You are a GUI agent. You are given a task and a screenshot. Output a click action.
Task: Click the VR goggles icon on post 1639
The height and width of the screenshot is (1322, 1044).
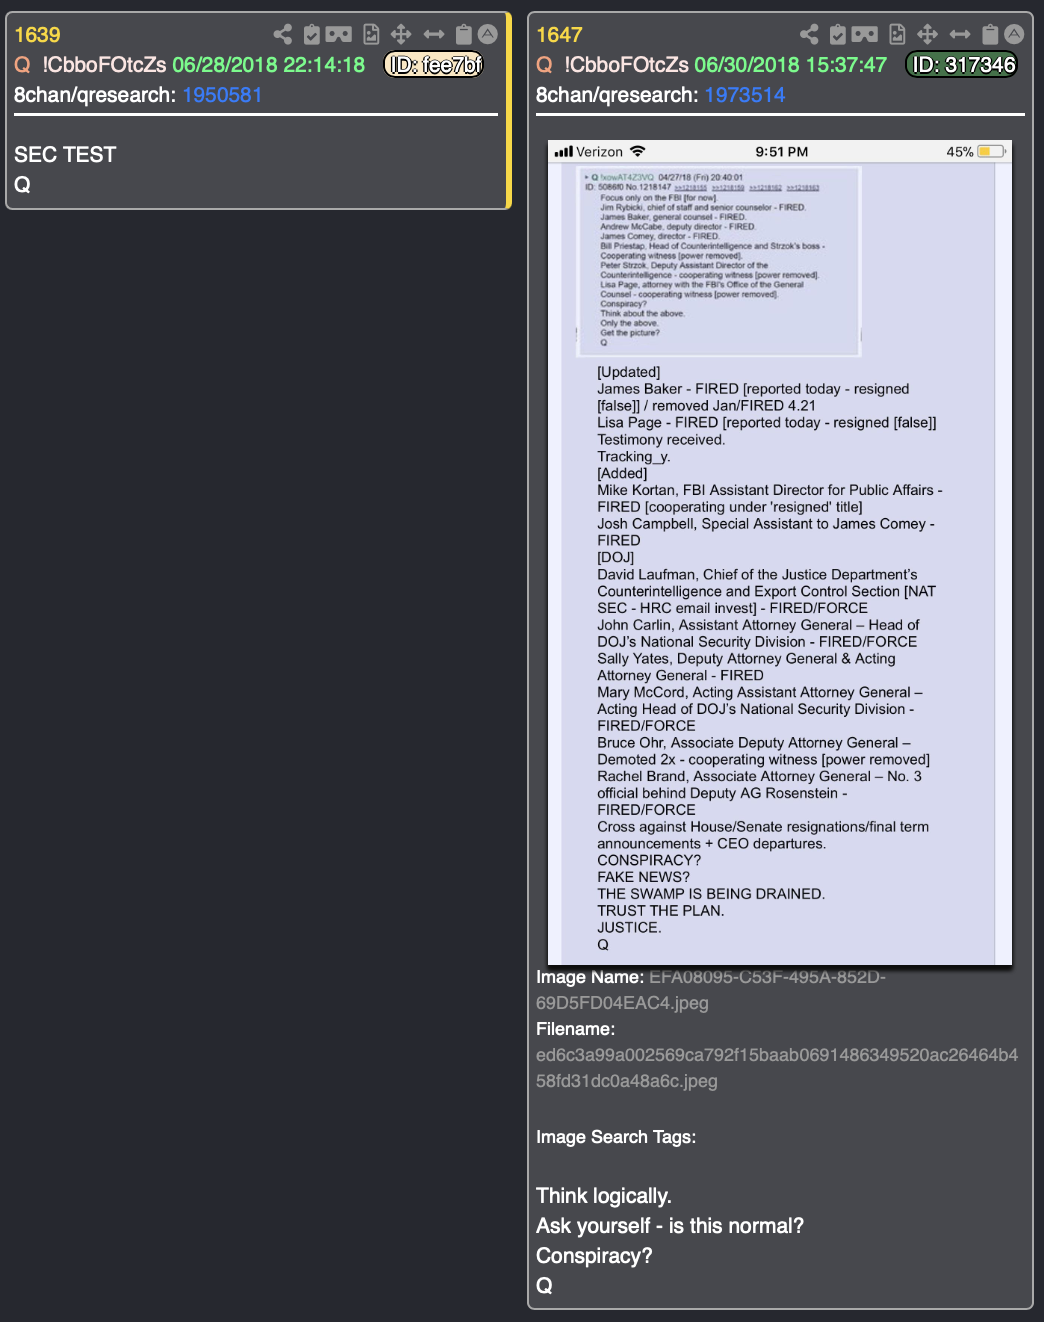pos(339,35)
